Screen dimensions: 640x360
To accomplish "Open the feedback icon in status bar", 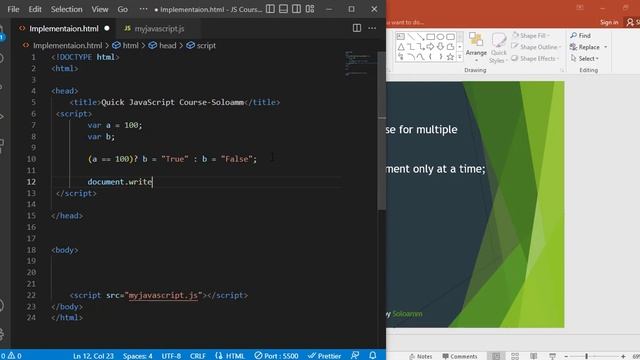I will tap(355, 356).
